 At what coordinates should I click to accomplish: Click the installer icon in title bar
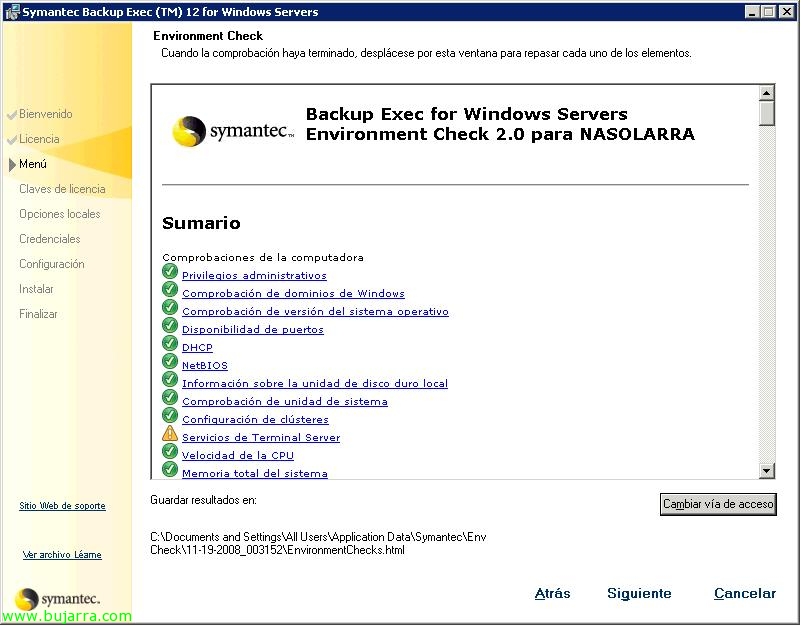11,12
